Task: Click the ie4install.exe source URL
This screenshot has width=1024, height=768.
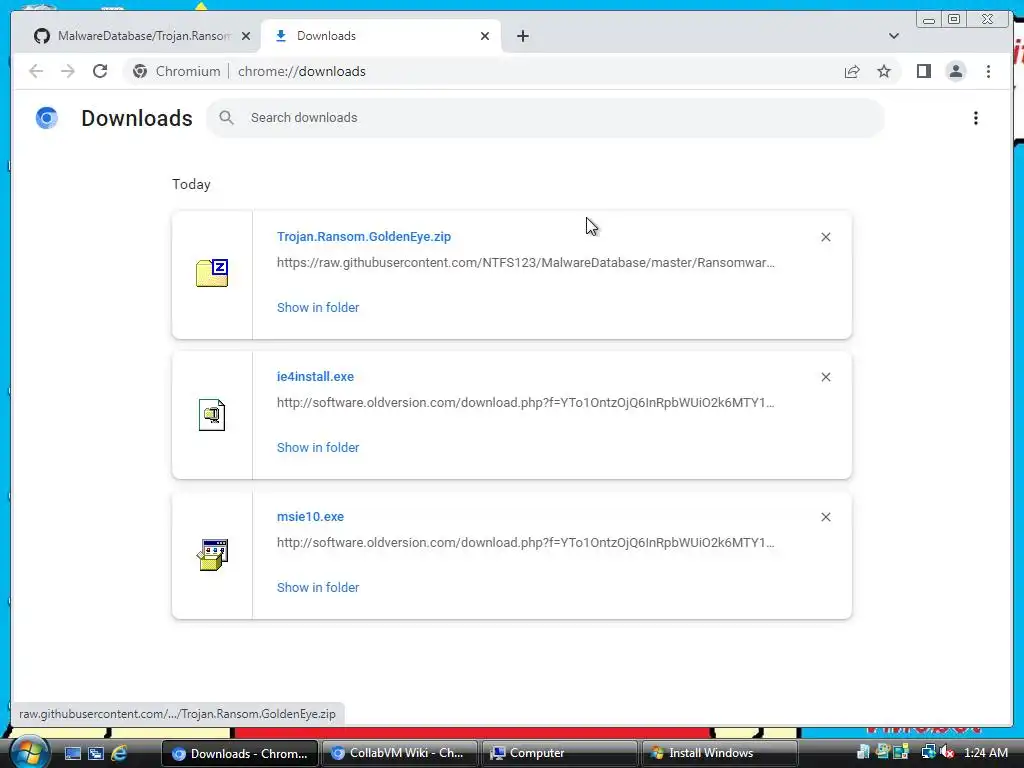Action: click(526, 402)
